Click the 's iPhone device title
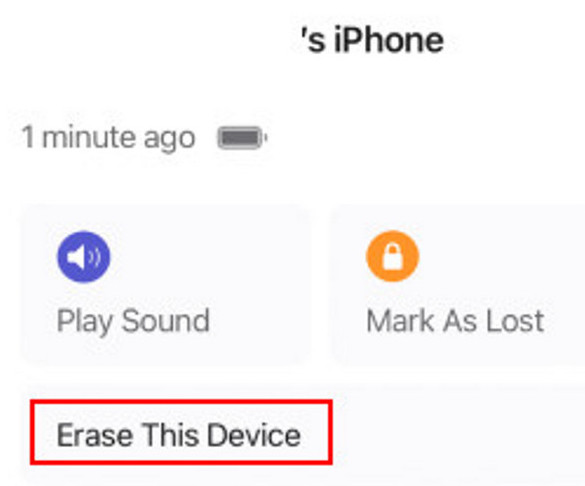The height and width of the screenshot is (486, 585). point(372,40)
